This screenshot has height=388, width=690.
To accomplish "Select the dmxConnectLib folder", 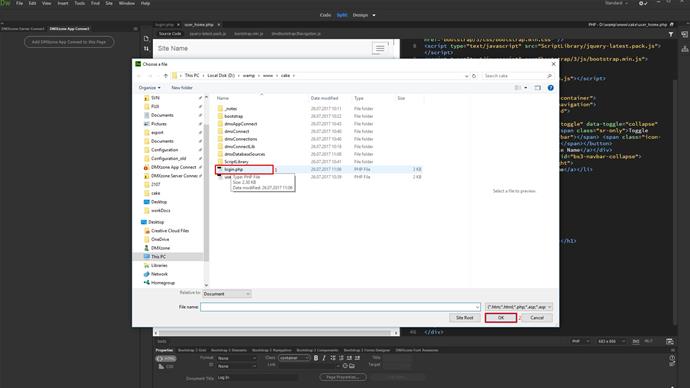I will pyautogui.click(x=239, y=146).
